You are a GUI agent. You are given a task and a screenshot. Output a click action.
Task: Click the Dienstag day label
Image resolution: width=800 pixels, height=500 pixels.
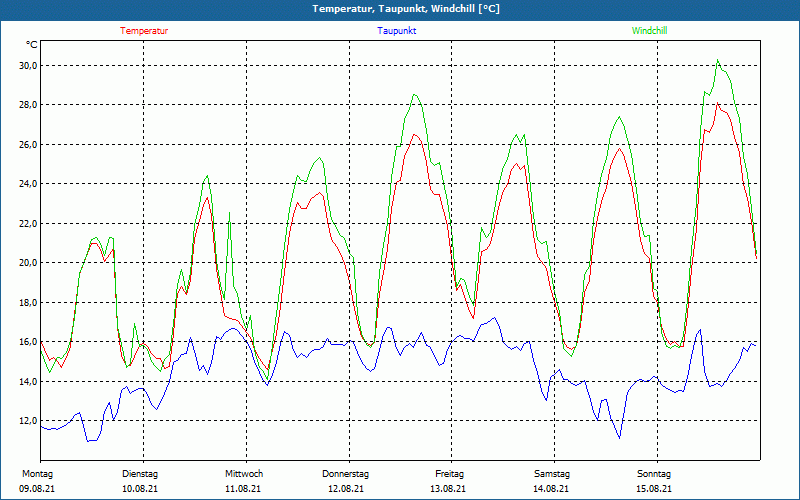tap(140, 474)
